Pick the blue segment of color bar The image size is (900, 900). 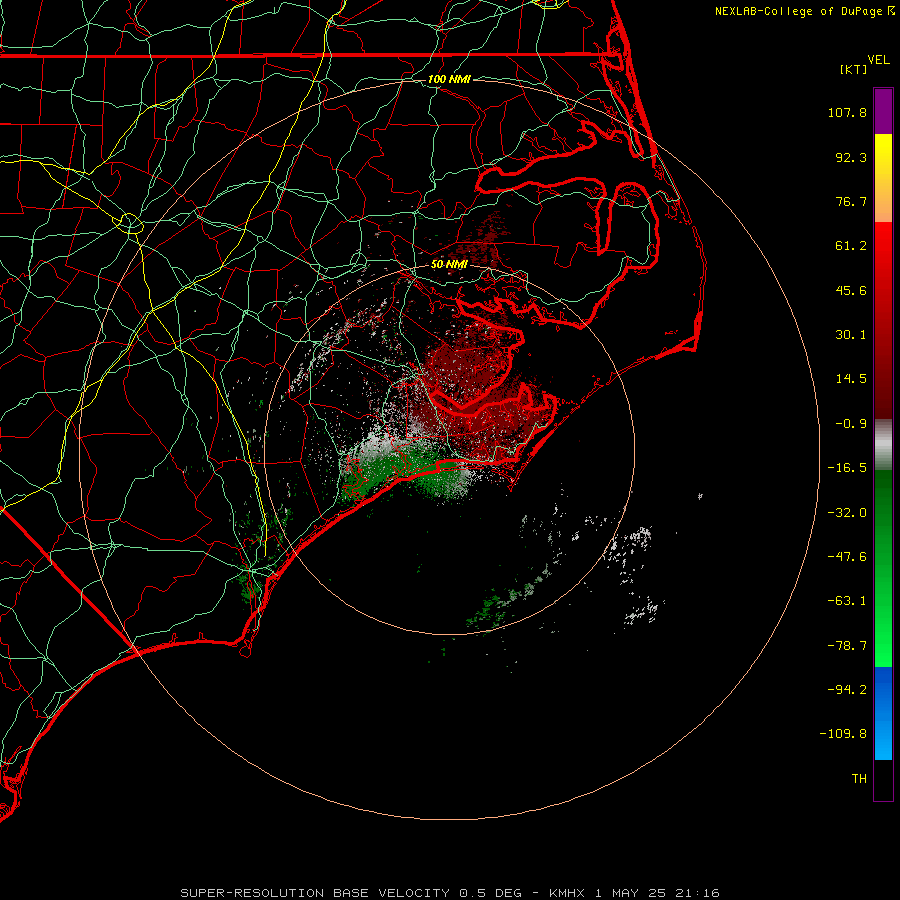click(883, 713)
